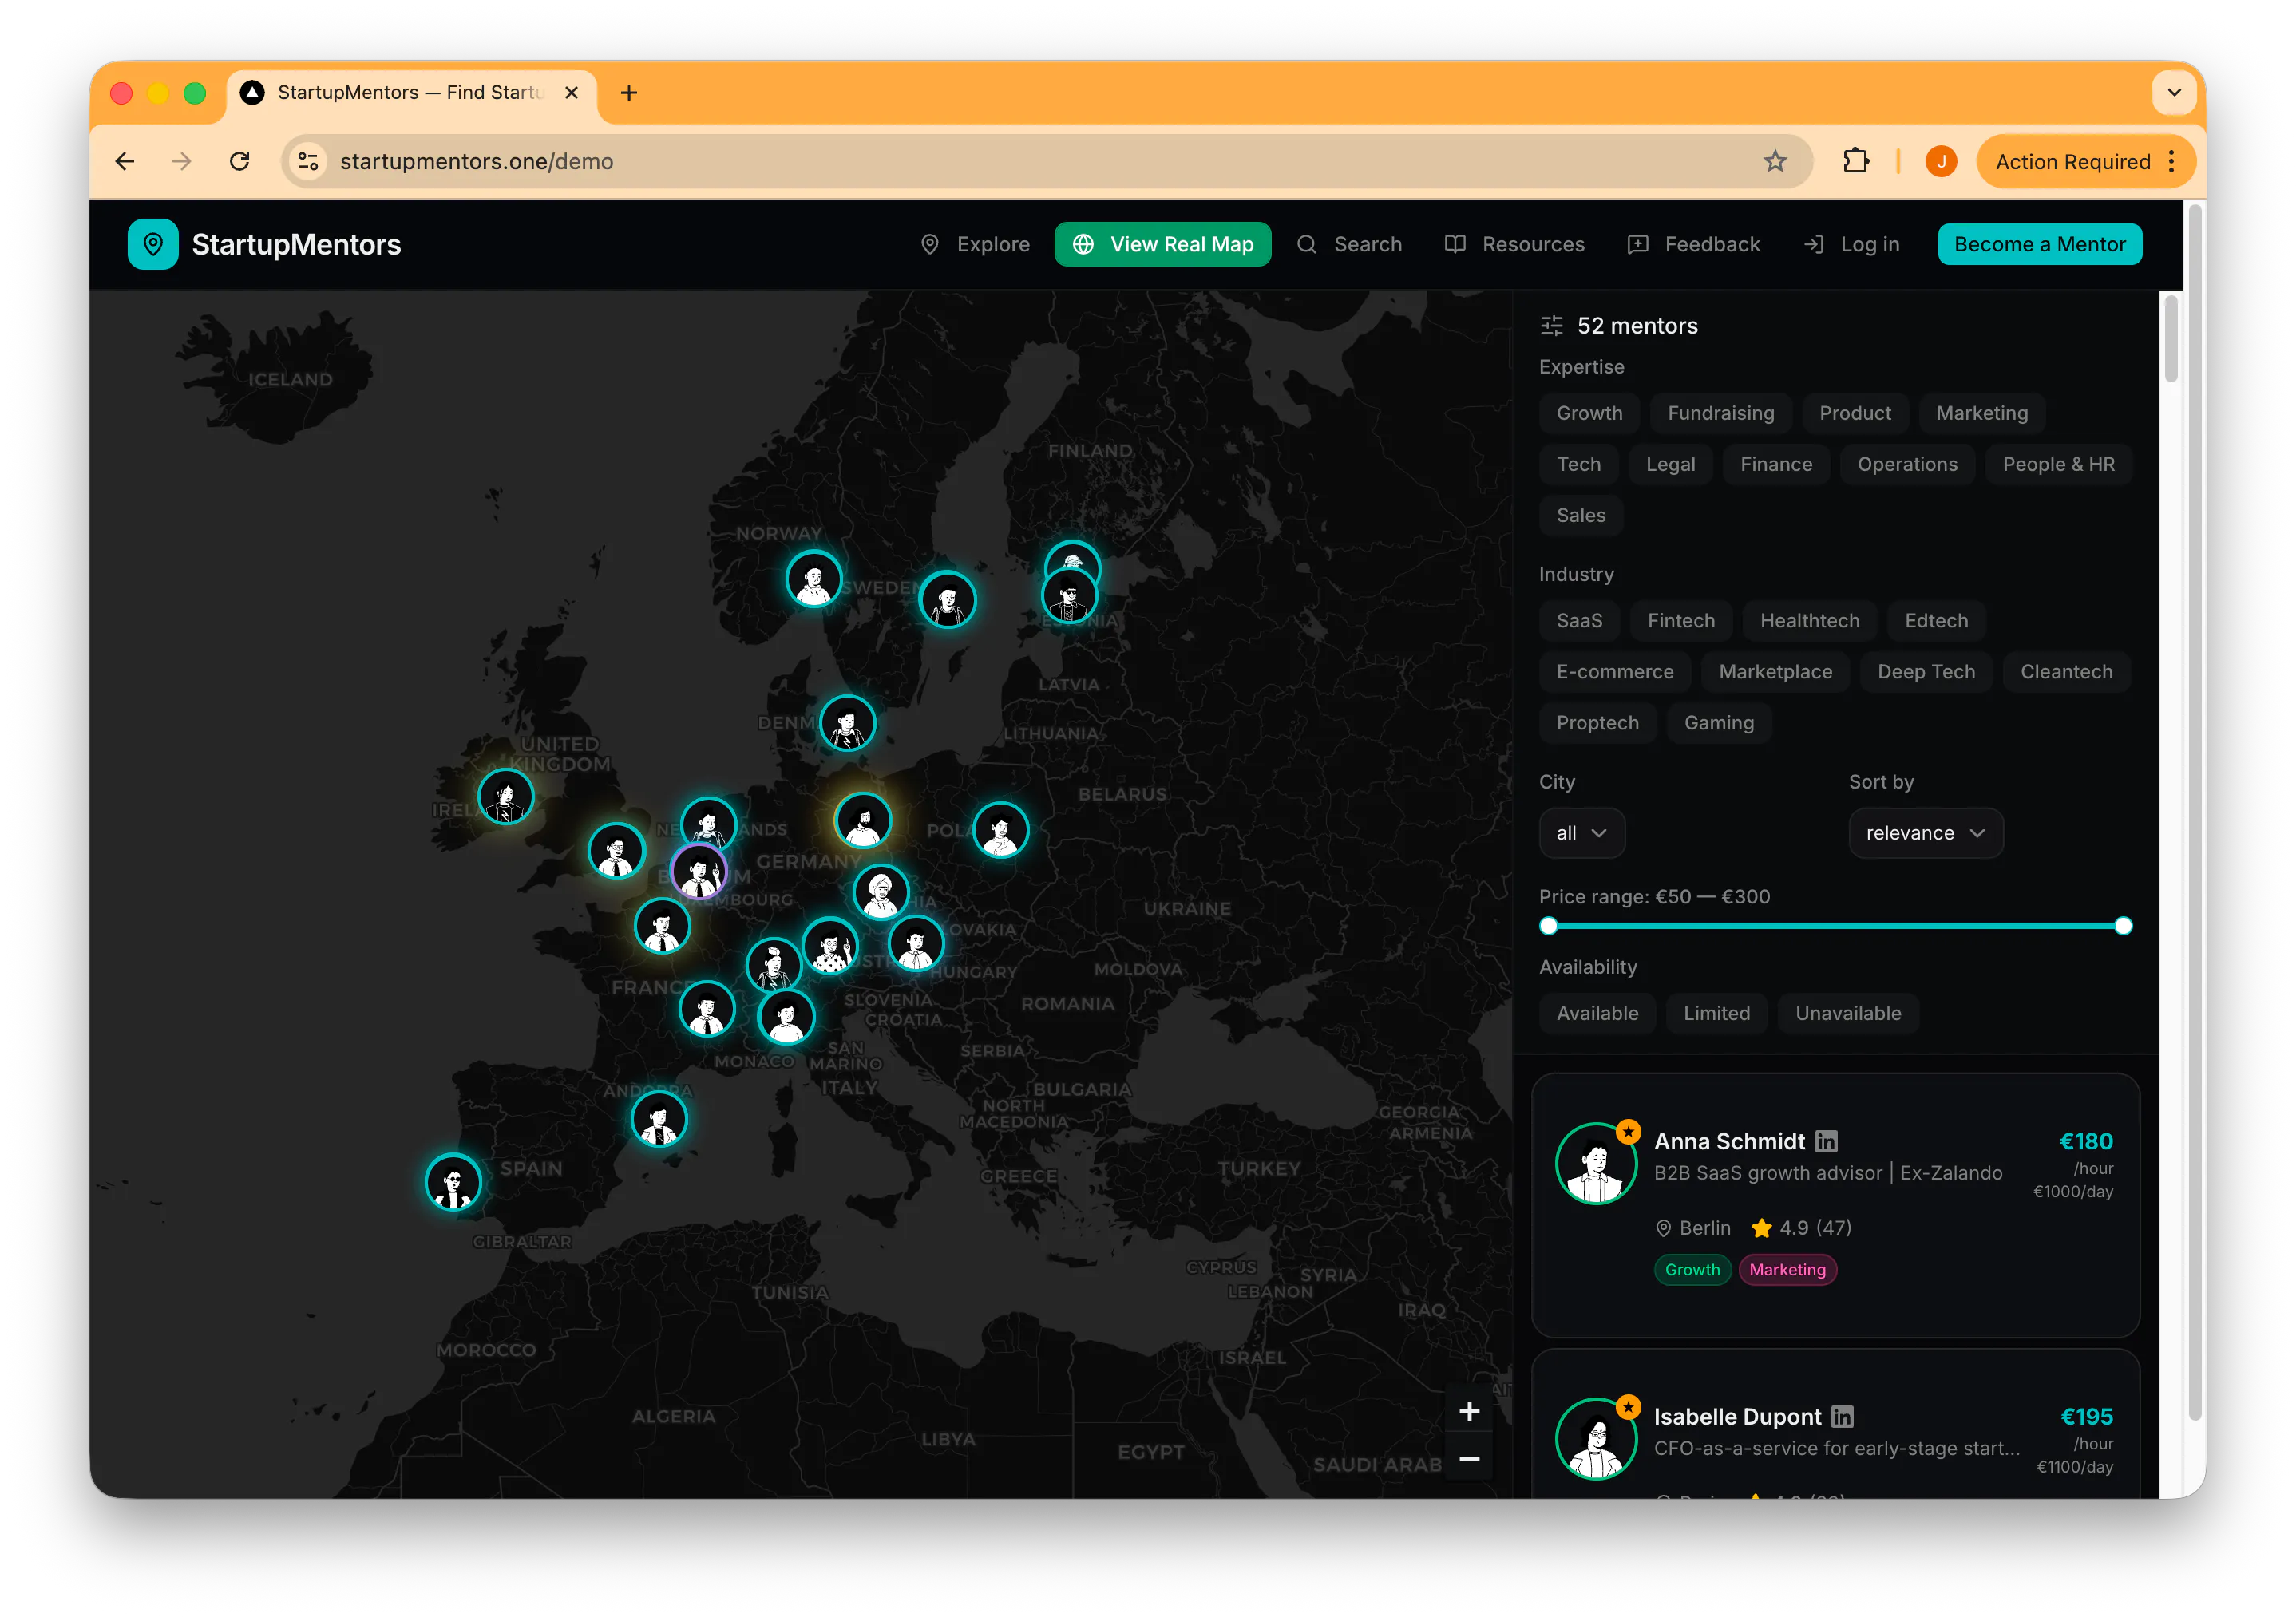Toggle the Fundraising expertise filter

[1720, 413]
